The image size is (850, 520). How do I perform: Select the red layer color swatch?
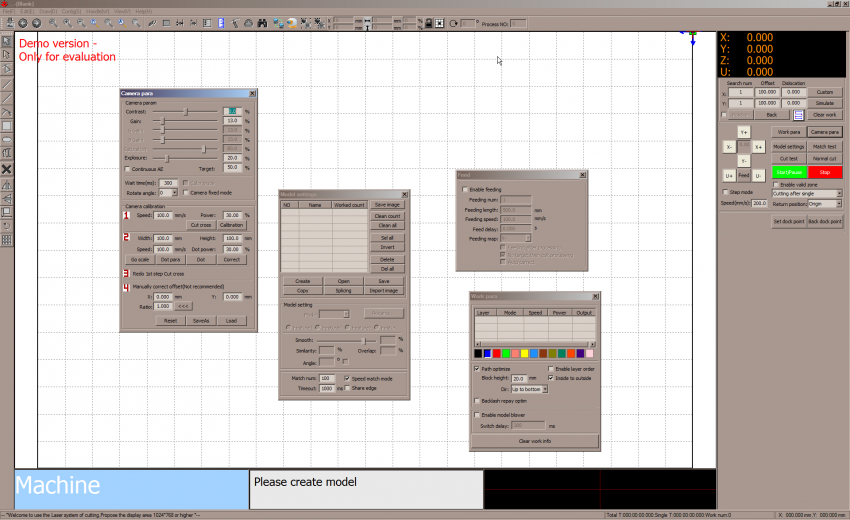(x=497, y=354)
